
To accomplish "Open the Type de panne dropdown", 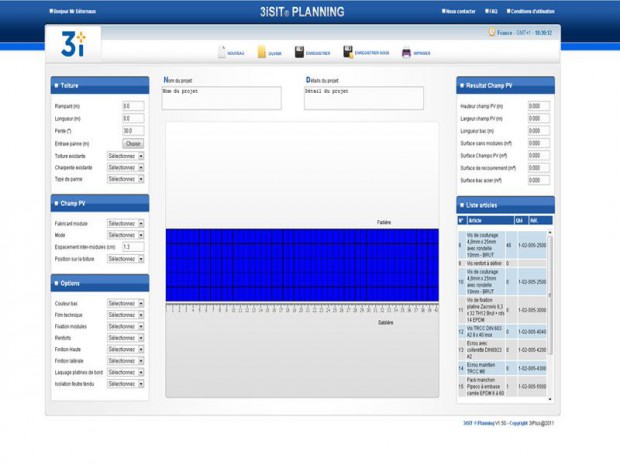I will [x=125, y=179].
